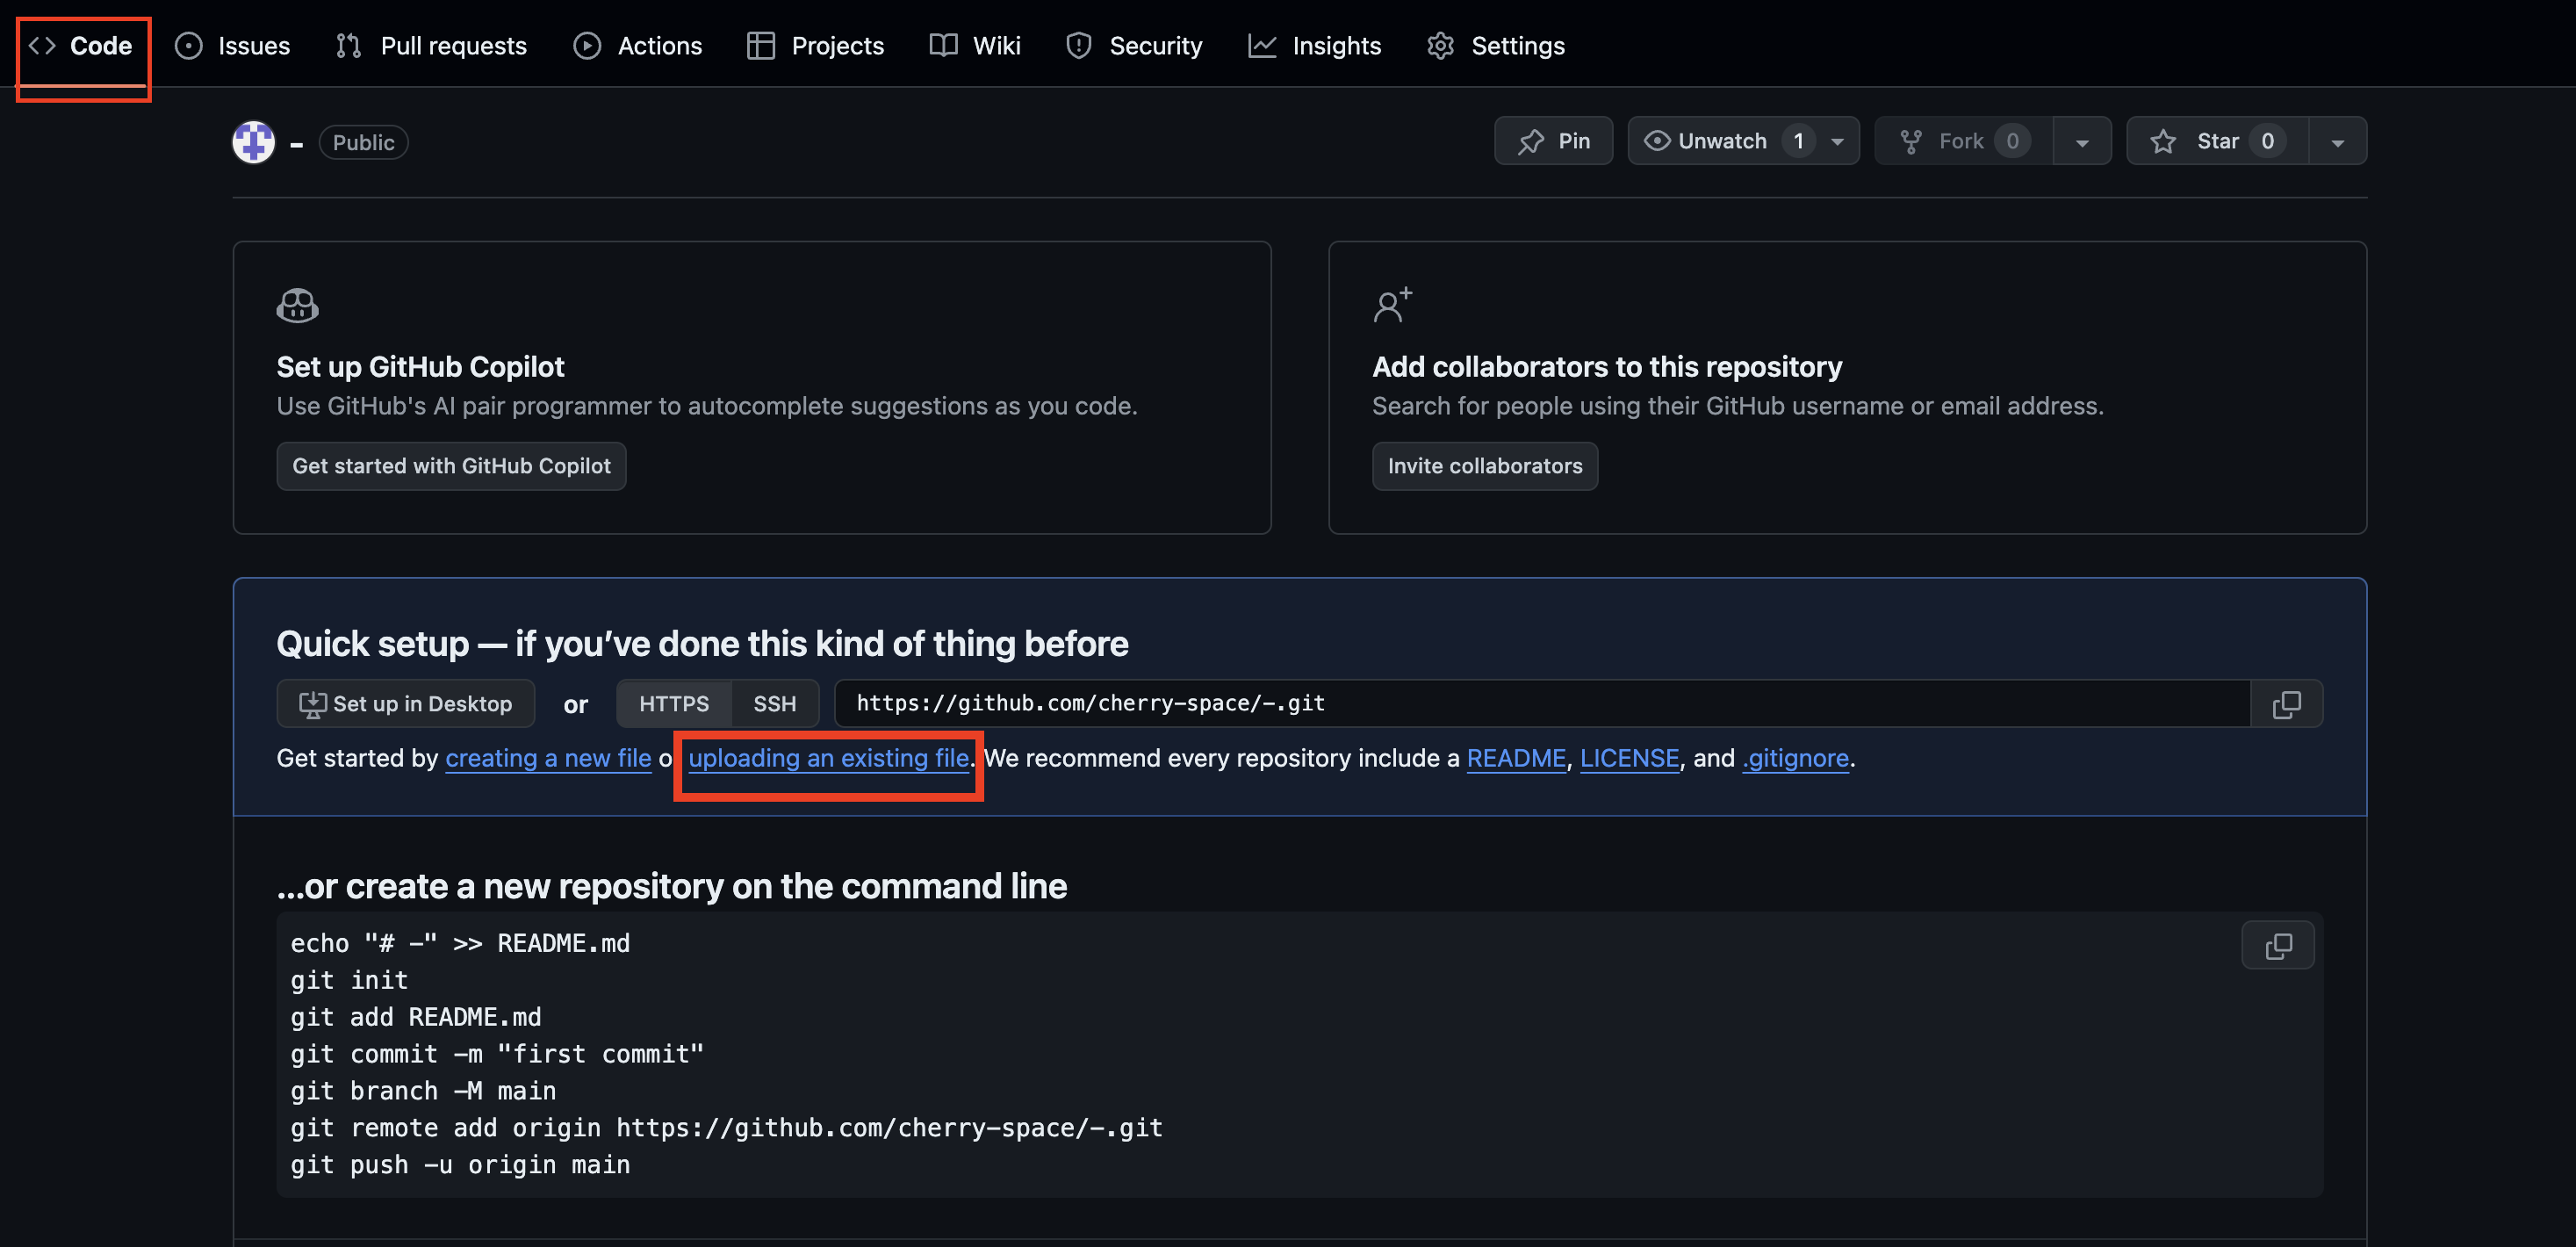
Task: Open the Star lists dropdown arrow
Action: 2337,141
